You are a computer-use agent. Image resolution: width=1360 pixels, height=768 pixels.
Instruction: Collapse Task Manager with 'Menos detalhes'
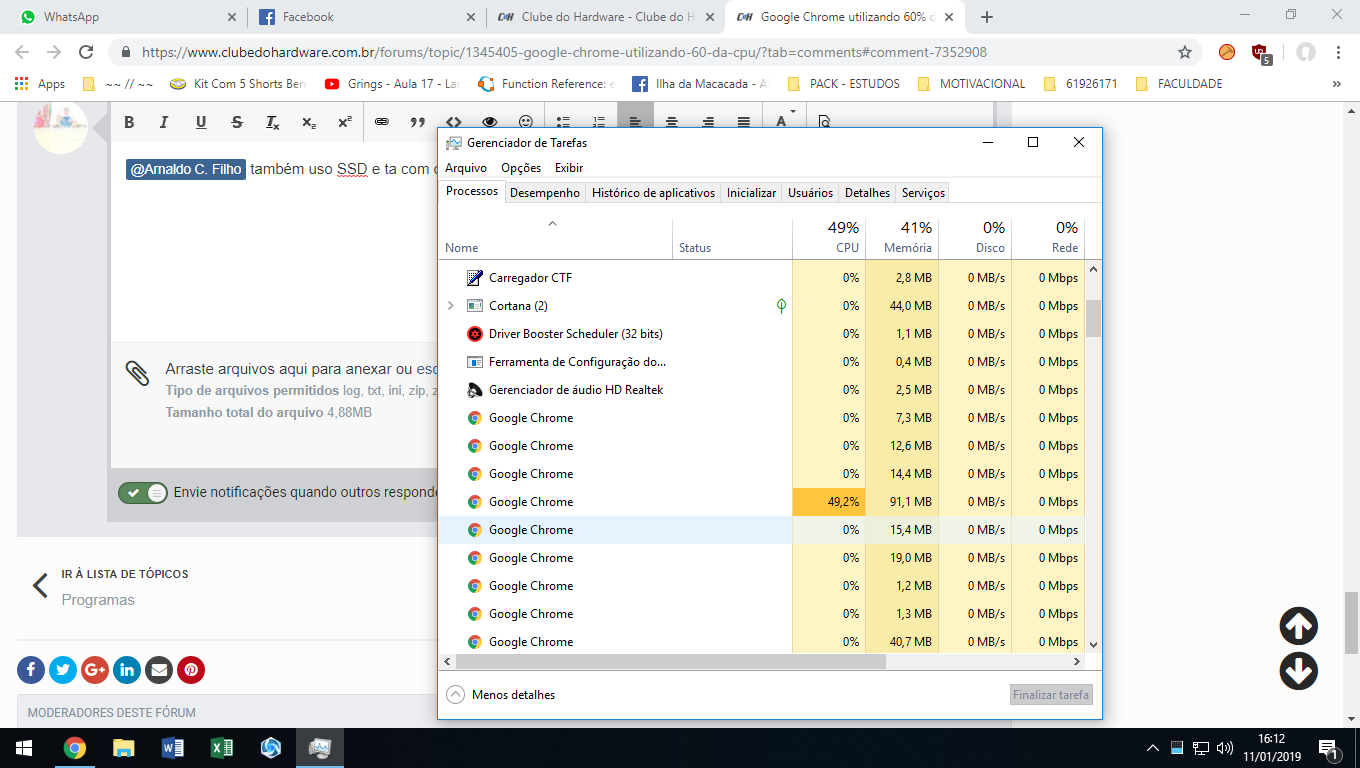[501, 694]
